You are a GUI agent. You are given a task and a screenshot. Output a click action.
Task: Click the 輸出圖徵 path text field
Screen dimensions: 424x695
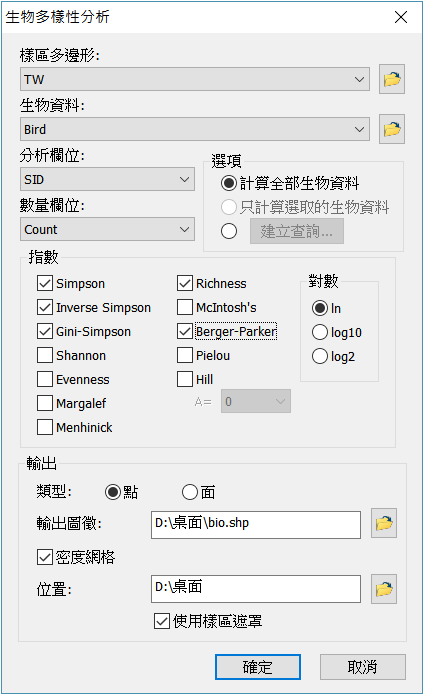[256, 525]
